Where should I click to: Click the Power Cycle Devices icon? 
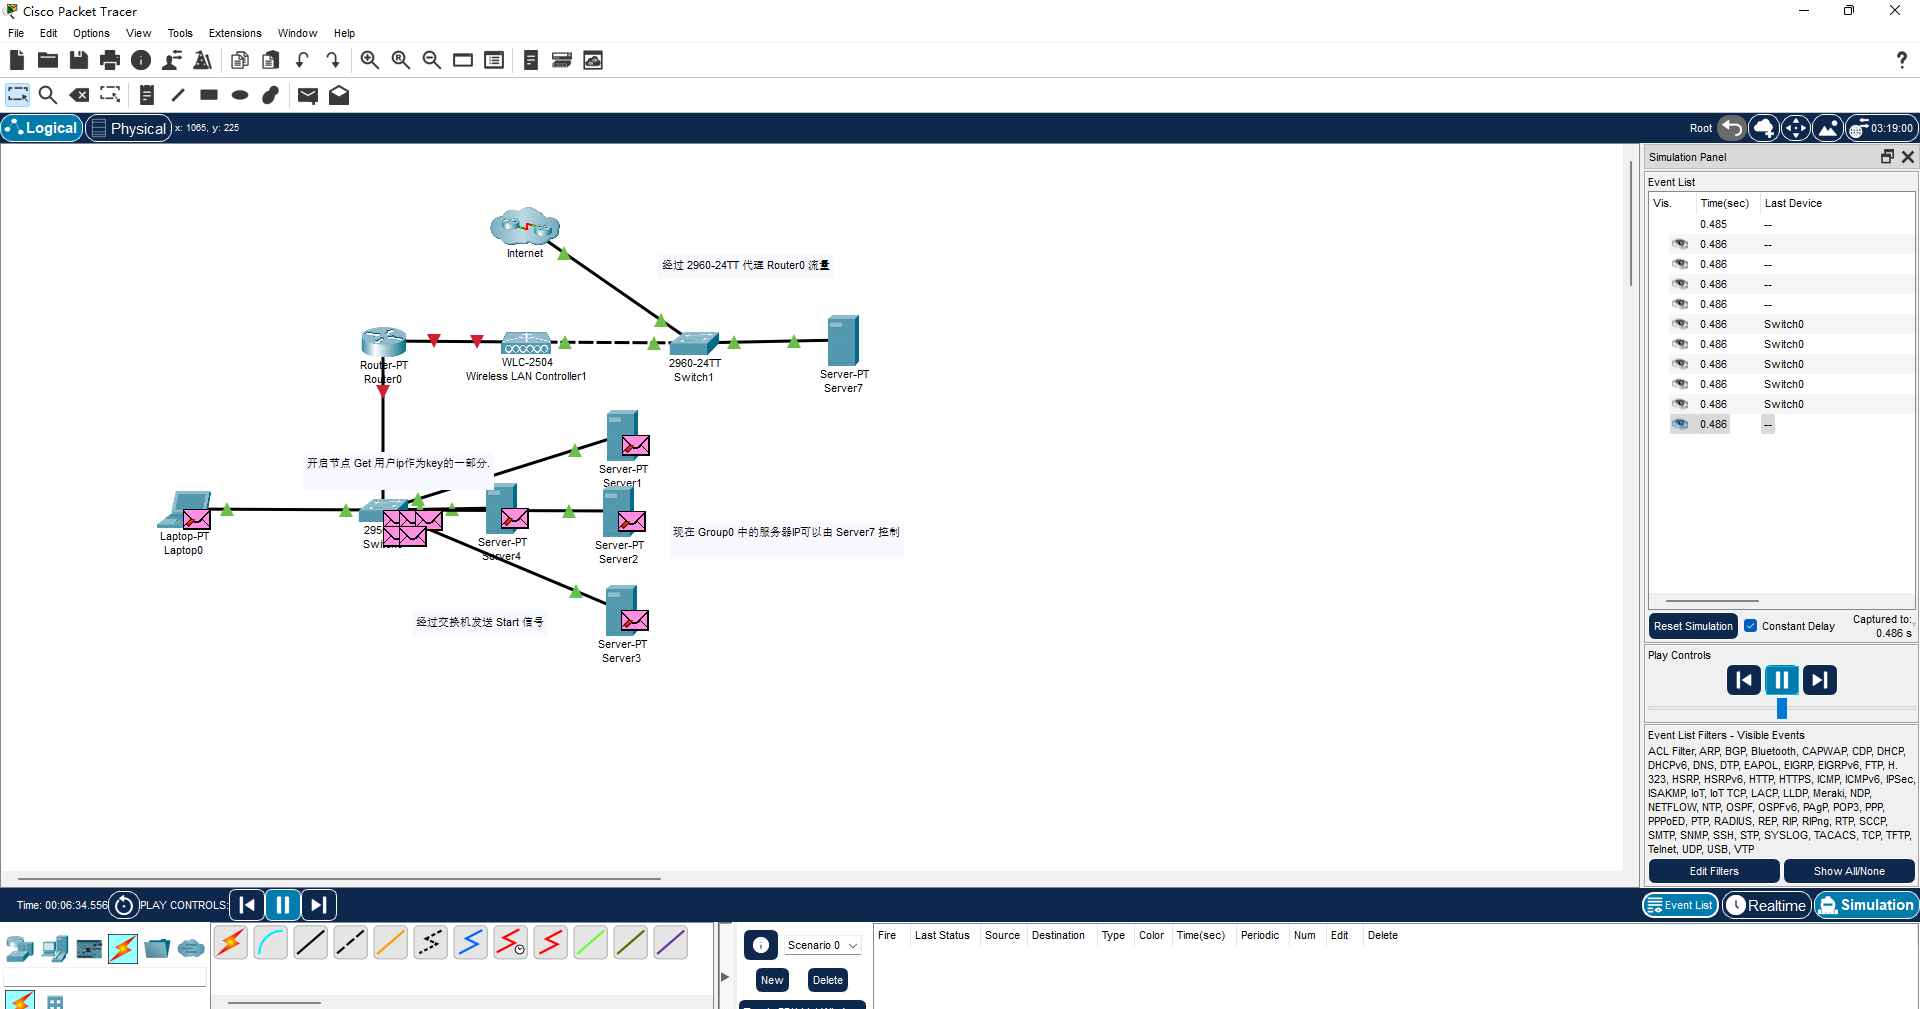click(123, 905)
